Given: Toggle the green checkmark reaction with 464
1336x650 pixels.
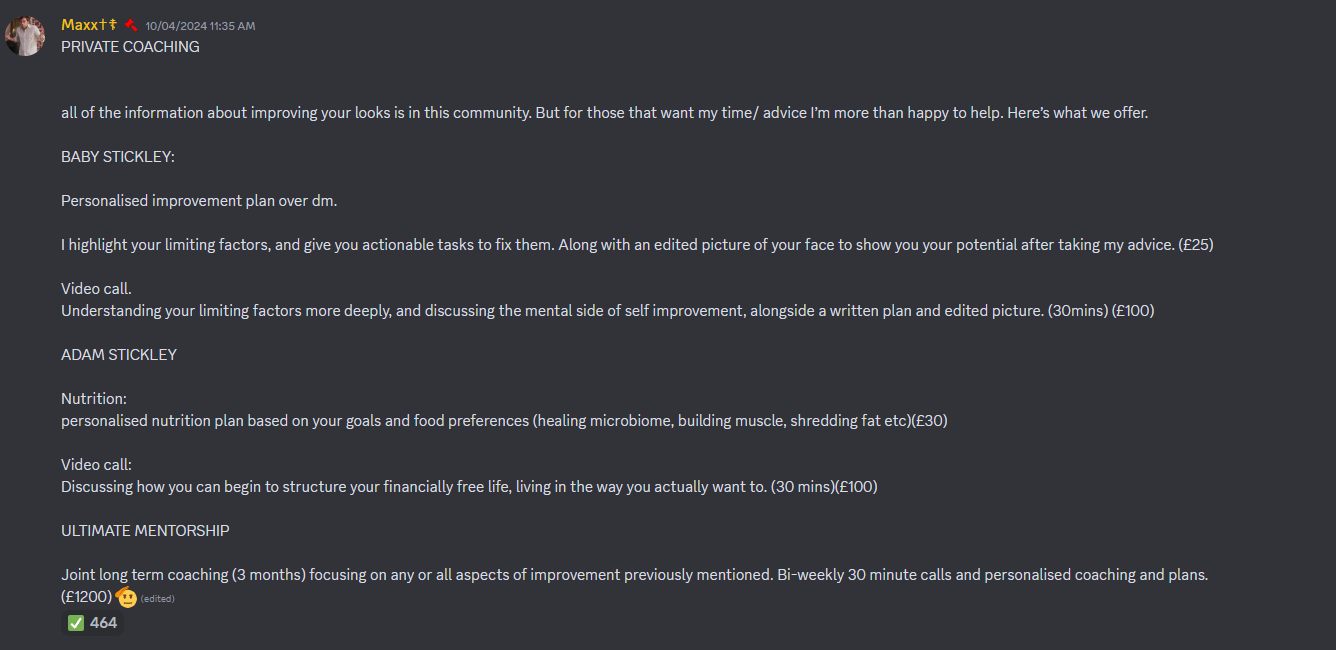Looking at the screenshot, I should 92,623.
